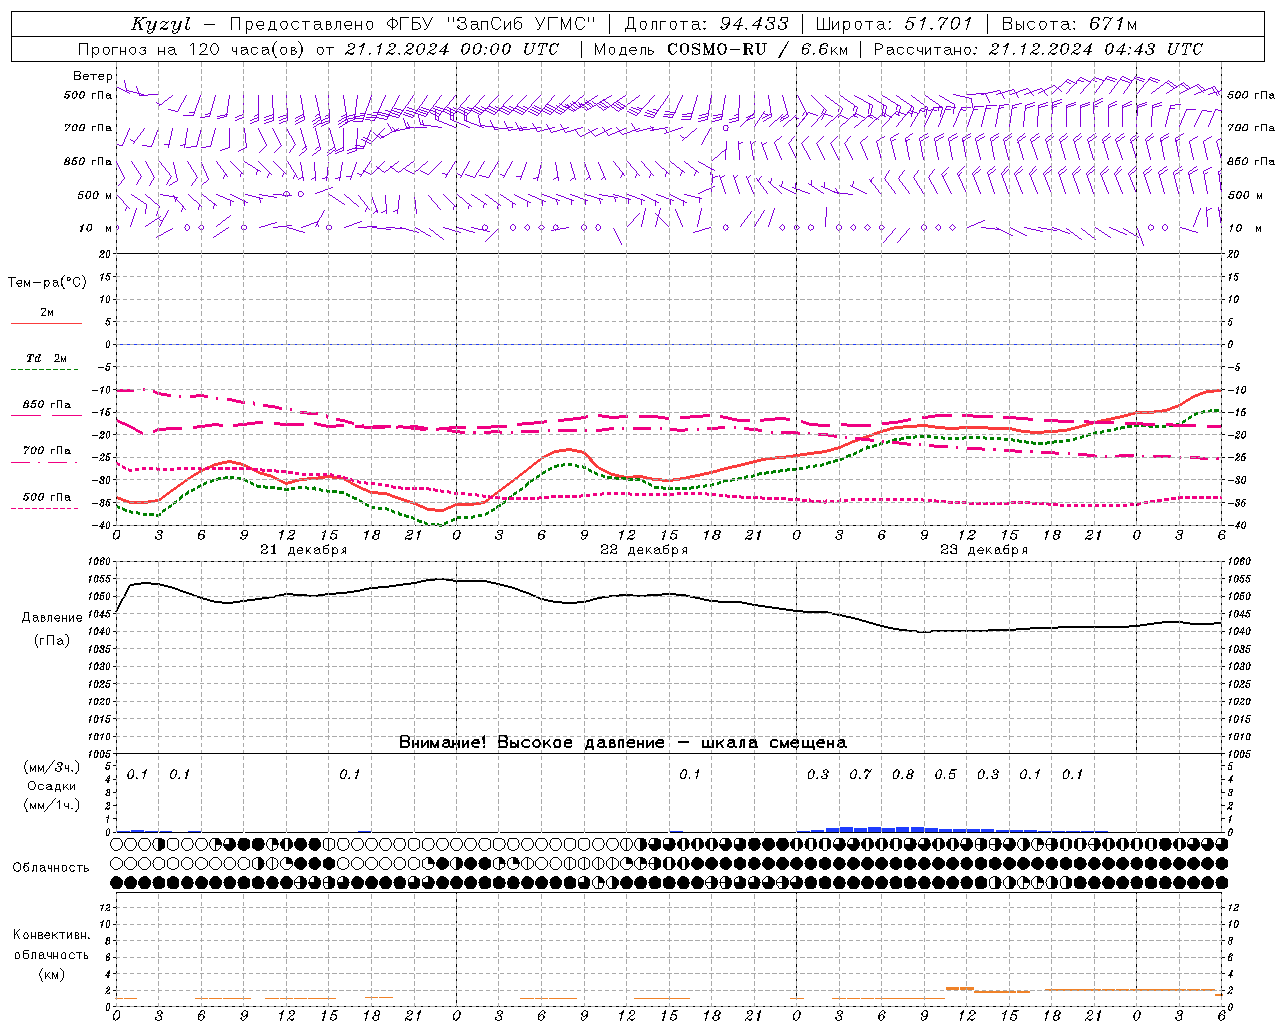Click the "Td 2м" dew point legend label
1280x1024 pixels.
47,358
